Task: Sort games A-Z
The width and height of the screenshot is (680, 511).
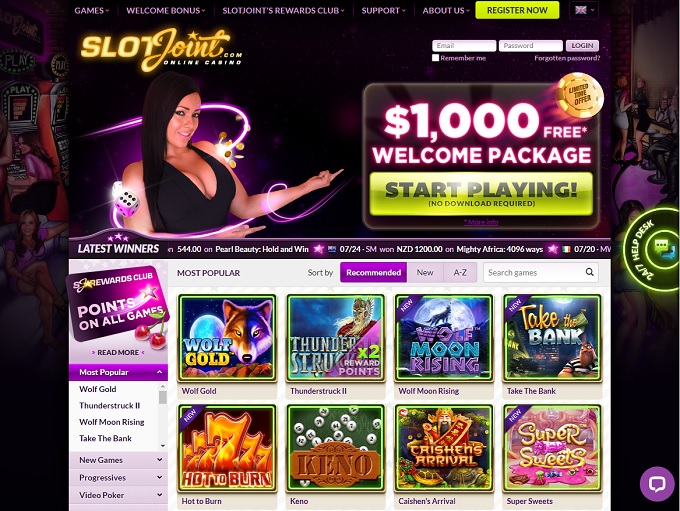Action: (x=460, y=272)
